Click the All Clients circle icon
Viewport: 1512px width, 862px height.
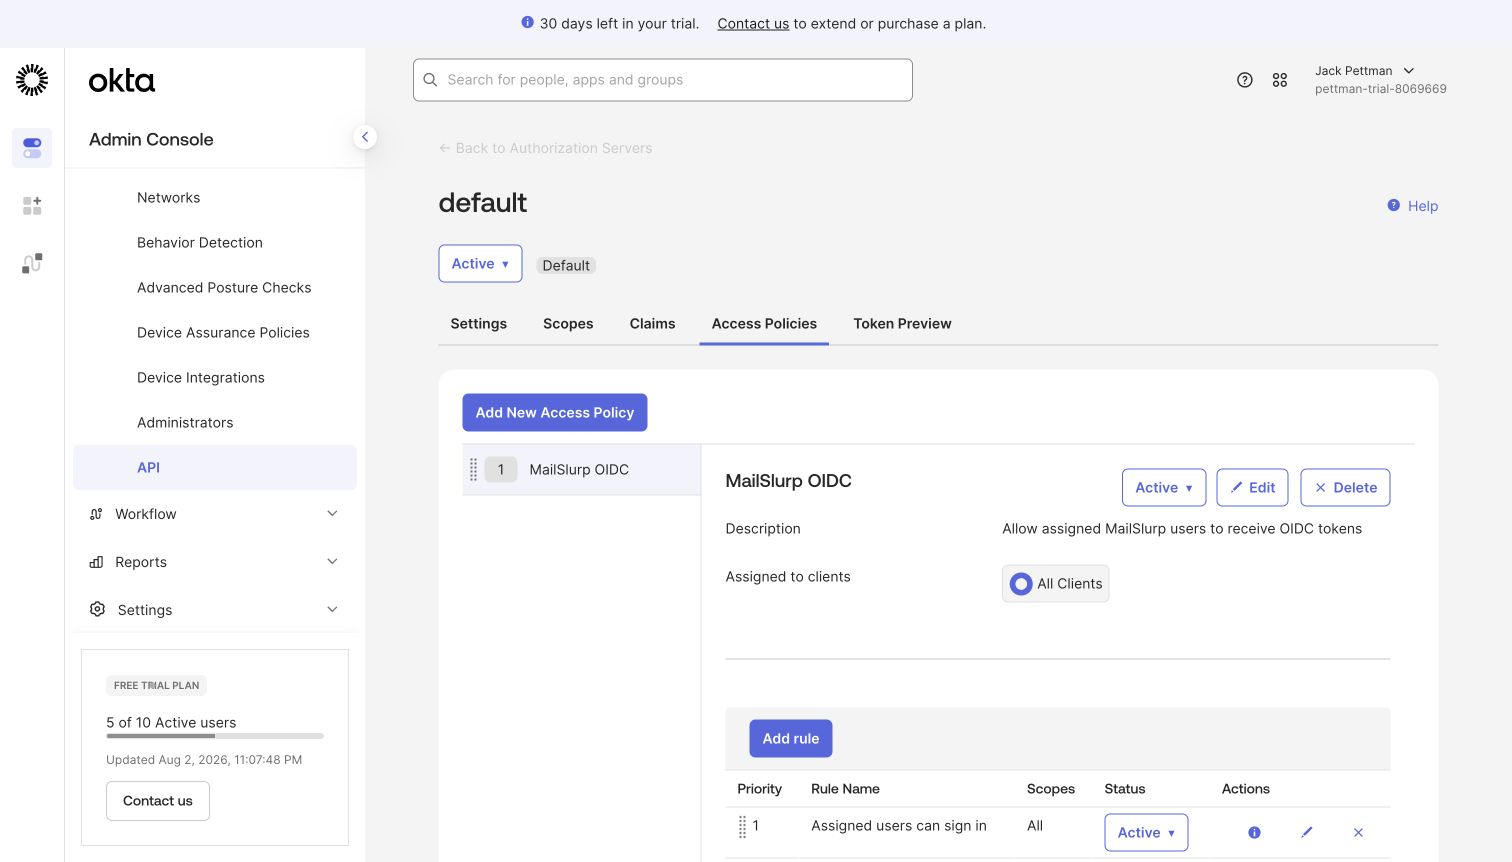[x=1021, y=584]
